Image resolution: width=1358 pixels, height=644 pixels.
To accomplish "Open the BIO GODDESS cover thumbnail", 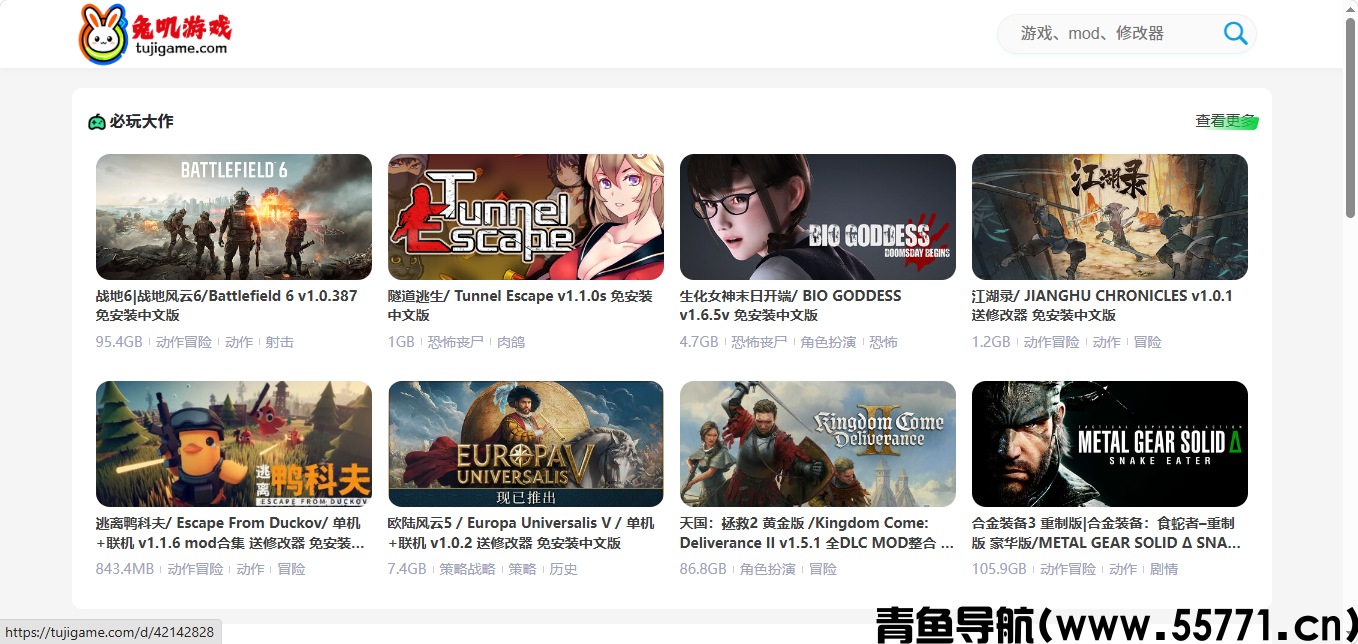I will pos(818,217).
